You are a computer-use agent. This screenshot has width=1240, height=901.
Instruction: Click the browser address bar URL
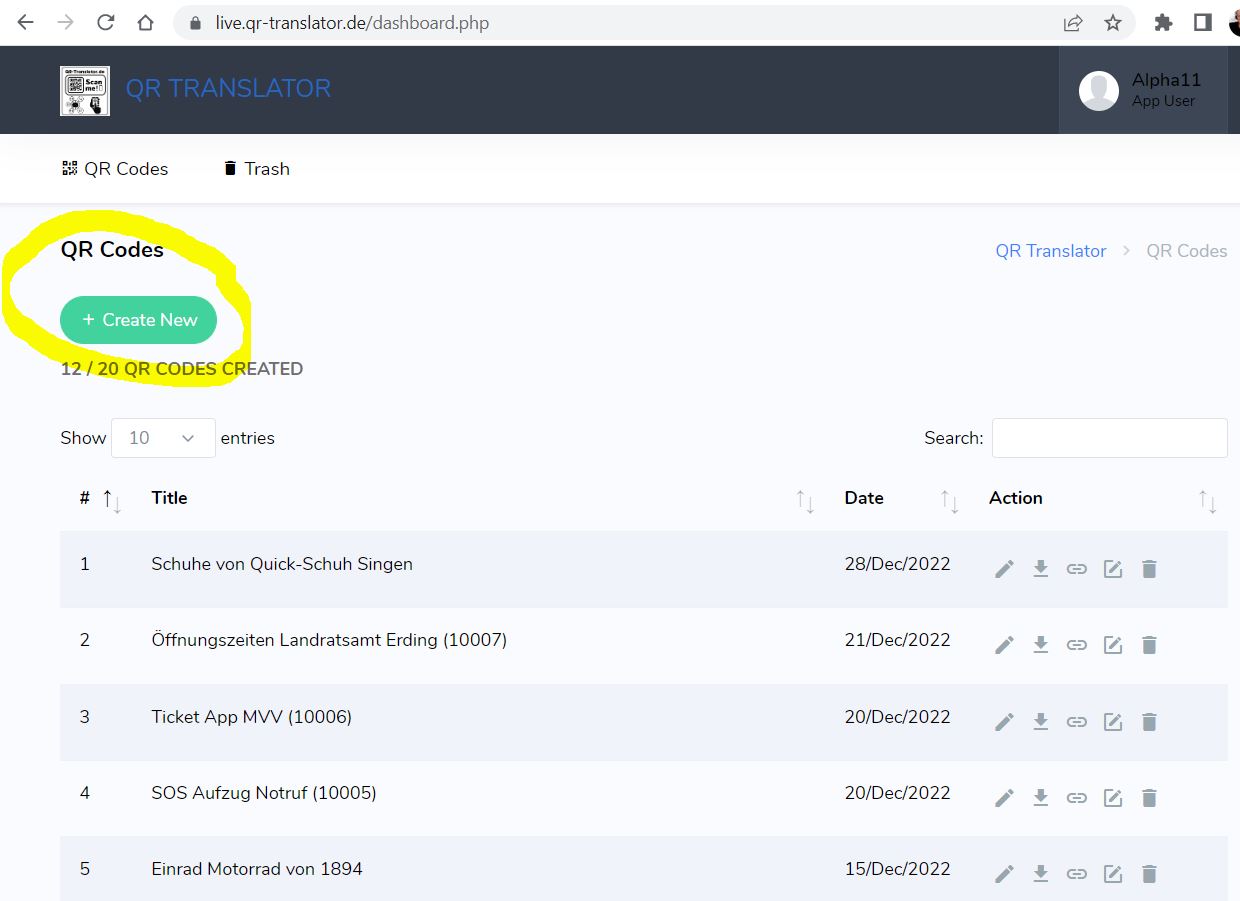[x=352, y=22]
